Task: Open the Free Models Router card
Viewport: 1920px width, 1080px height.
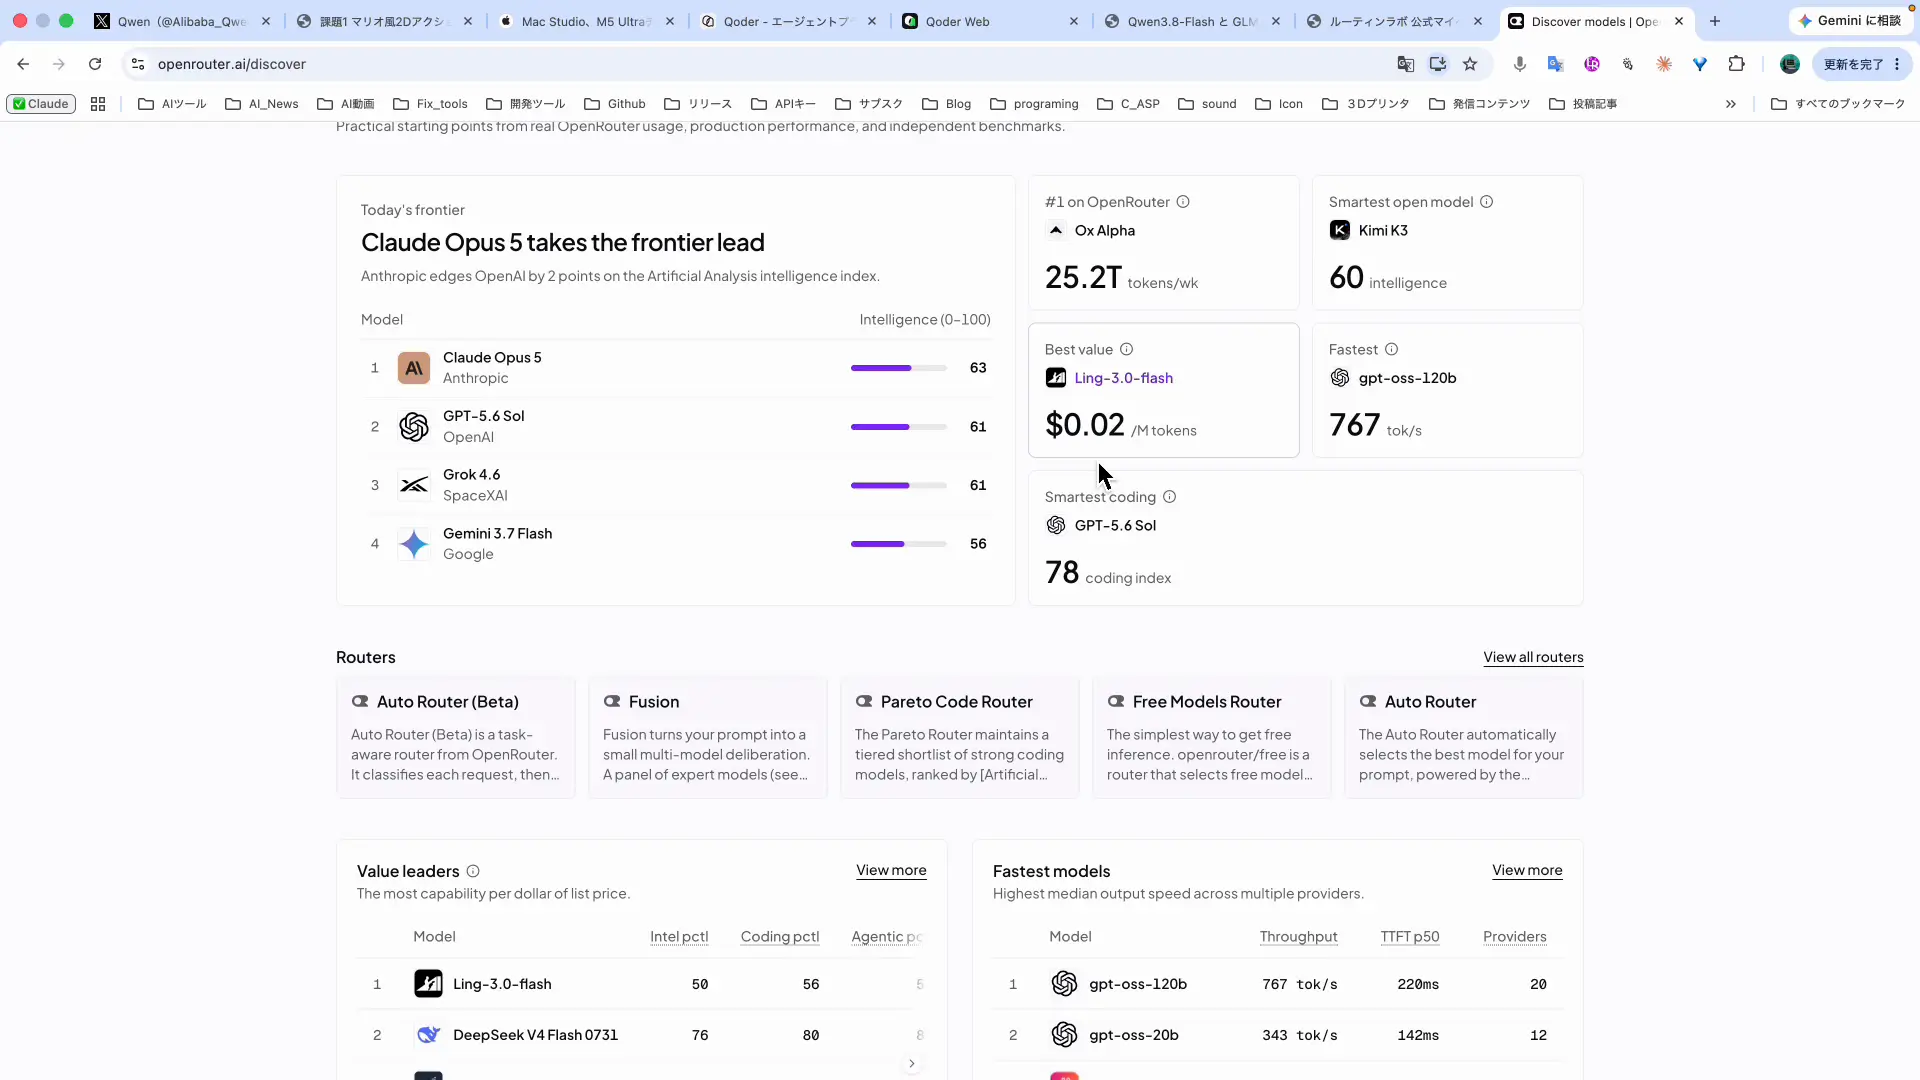Action: (x=1212, y=738)
